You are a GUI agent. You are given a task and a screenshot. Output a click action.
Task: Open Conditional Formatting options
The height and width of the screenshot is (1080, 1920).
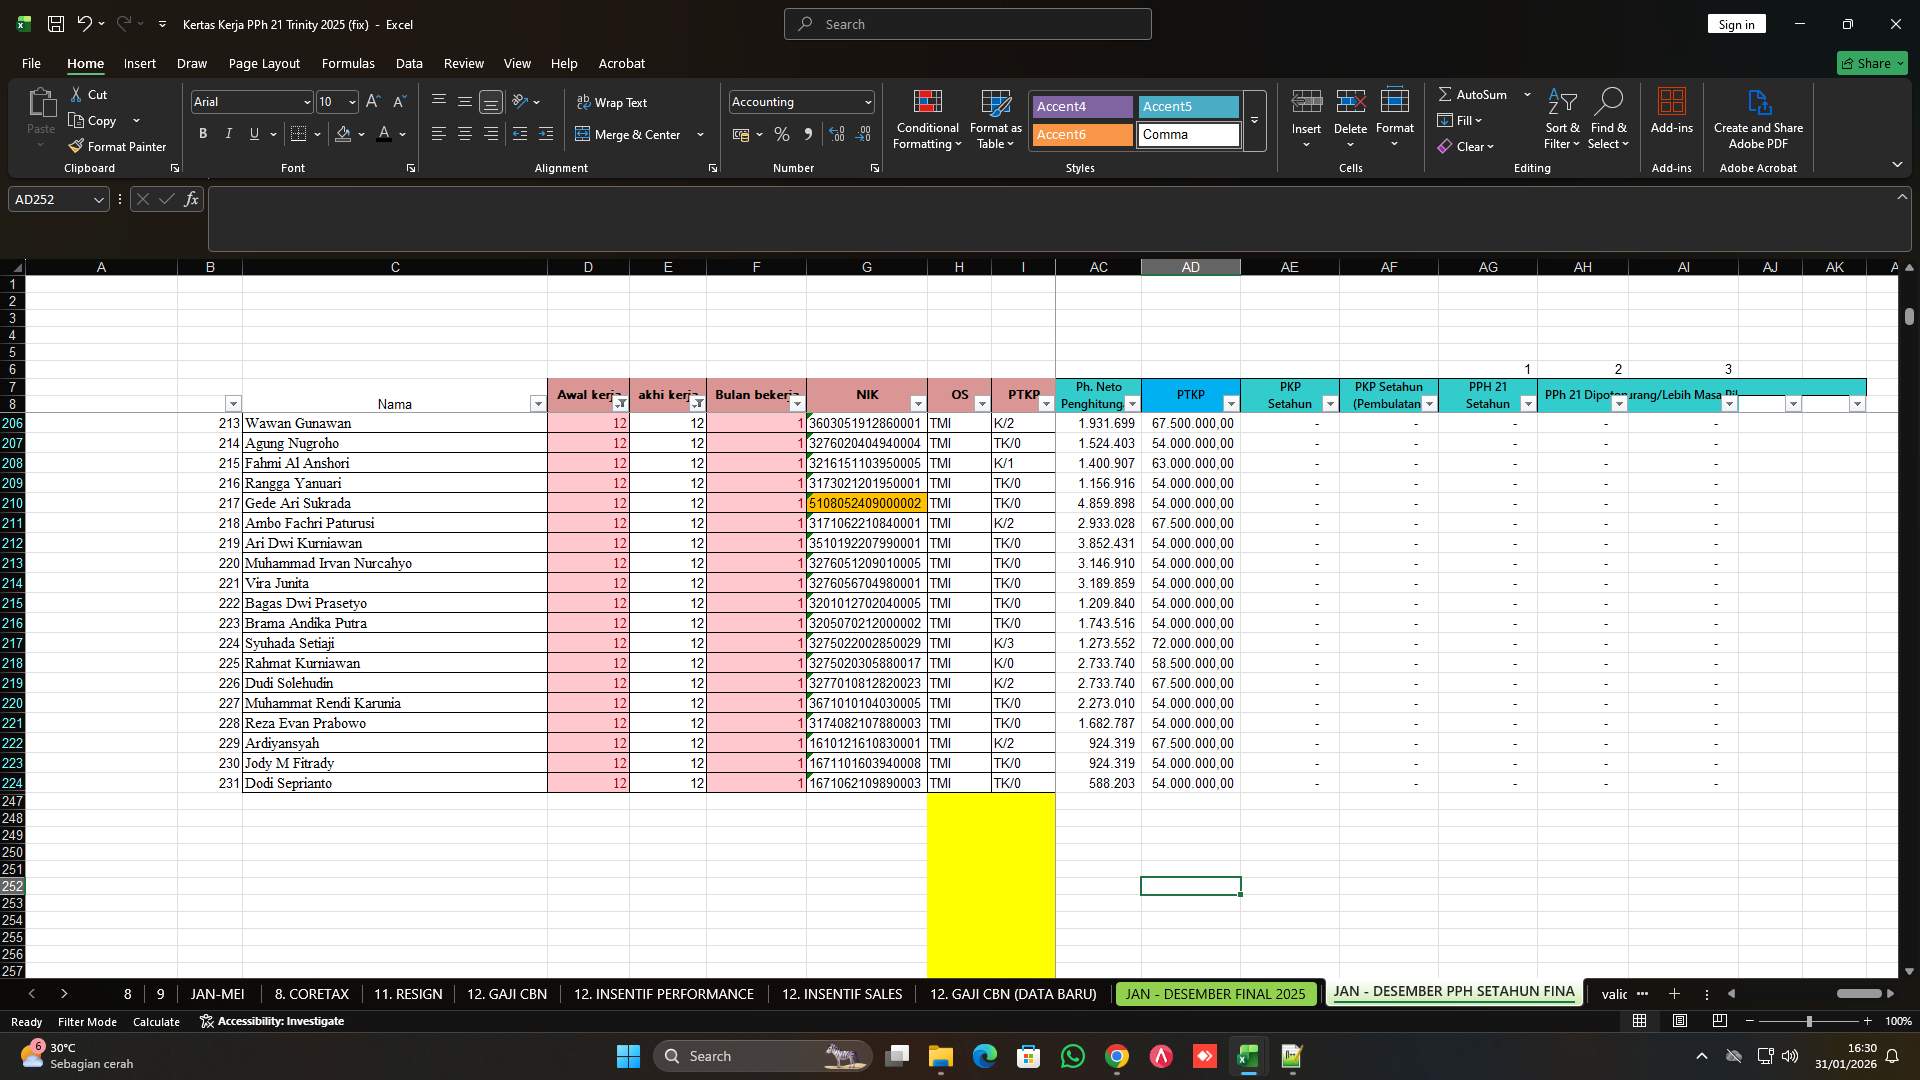point(927,120)
